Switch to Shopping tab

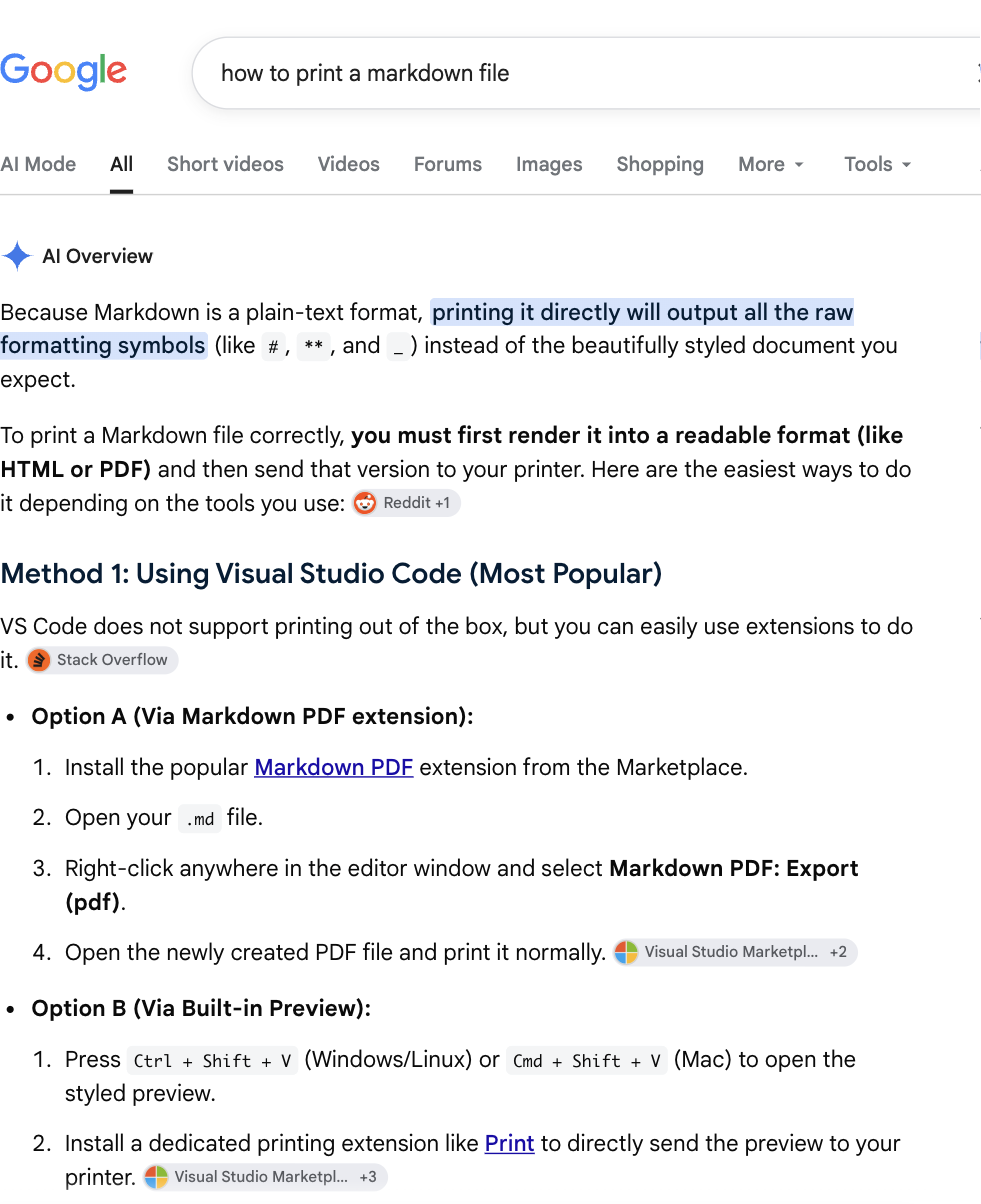660,164
